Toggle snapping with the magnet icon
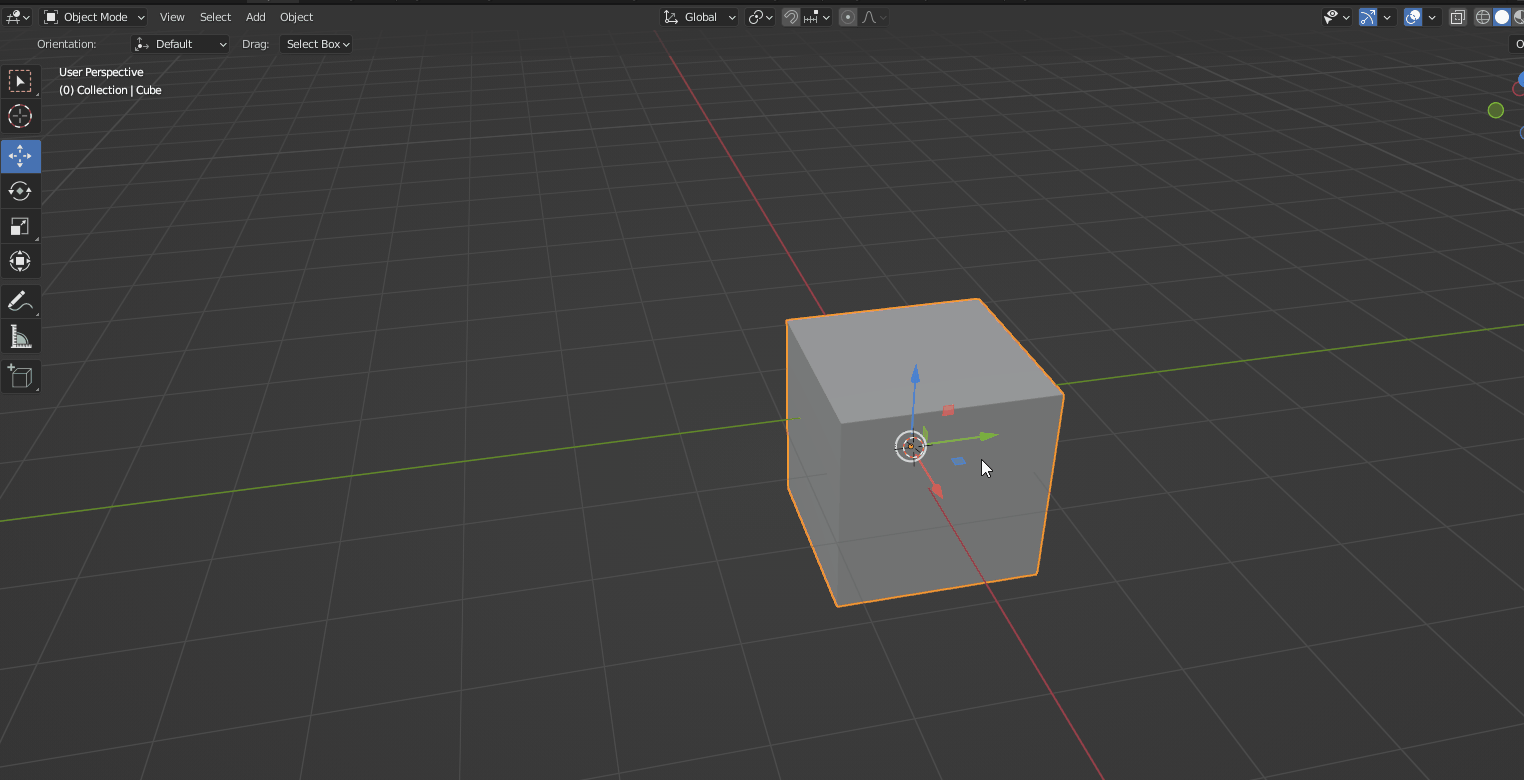1524x780 pixels. (x=790, y=17)
